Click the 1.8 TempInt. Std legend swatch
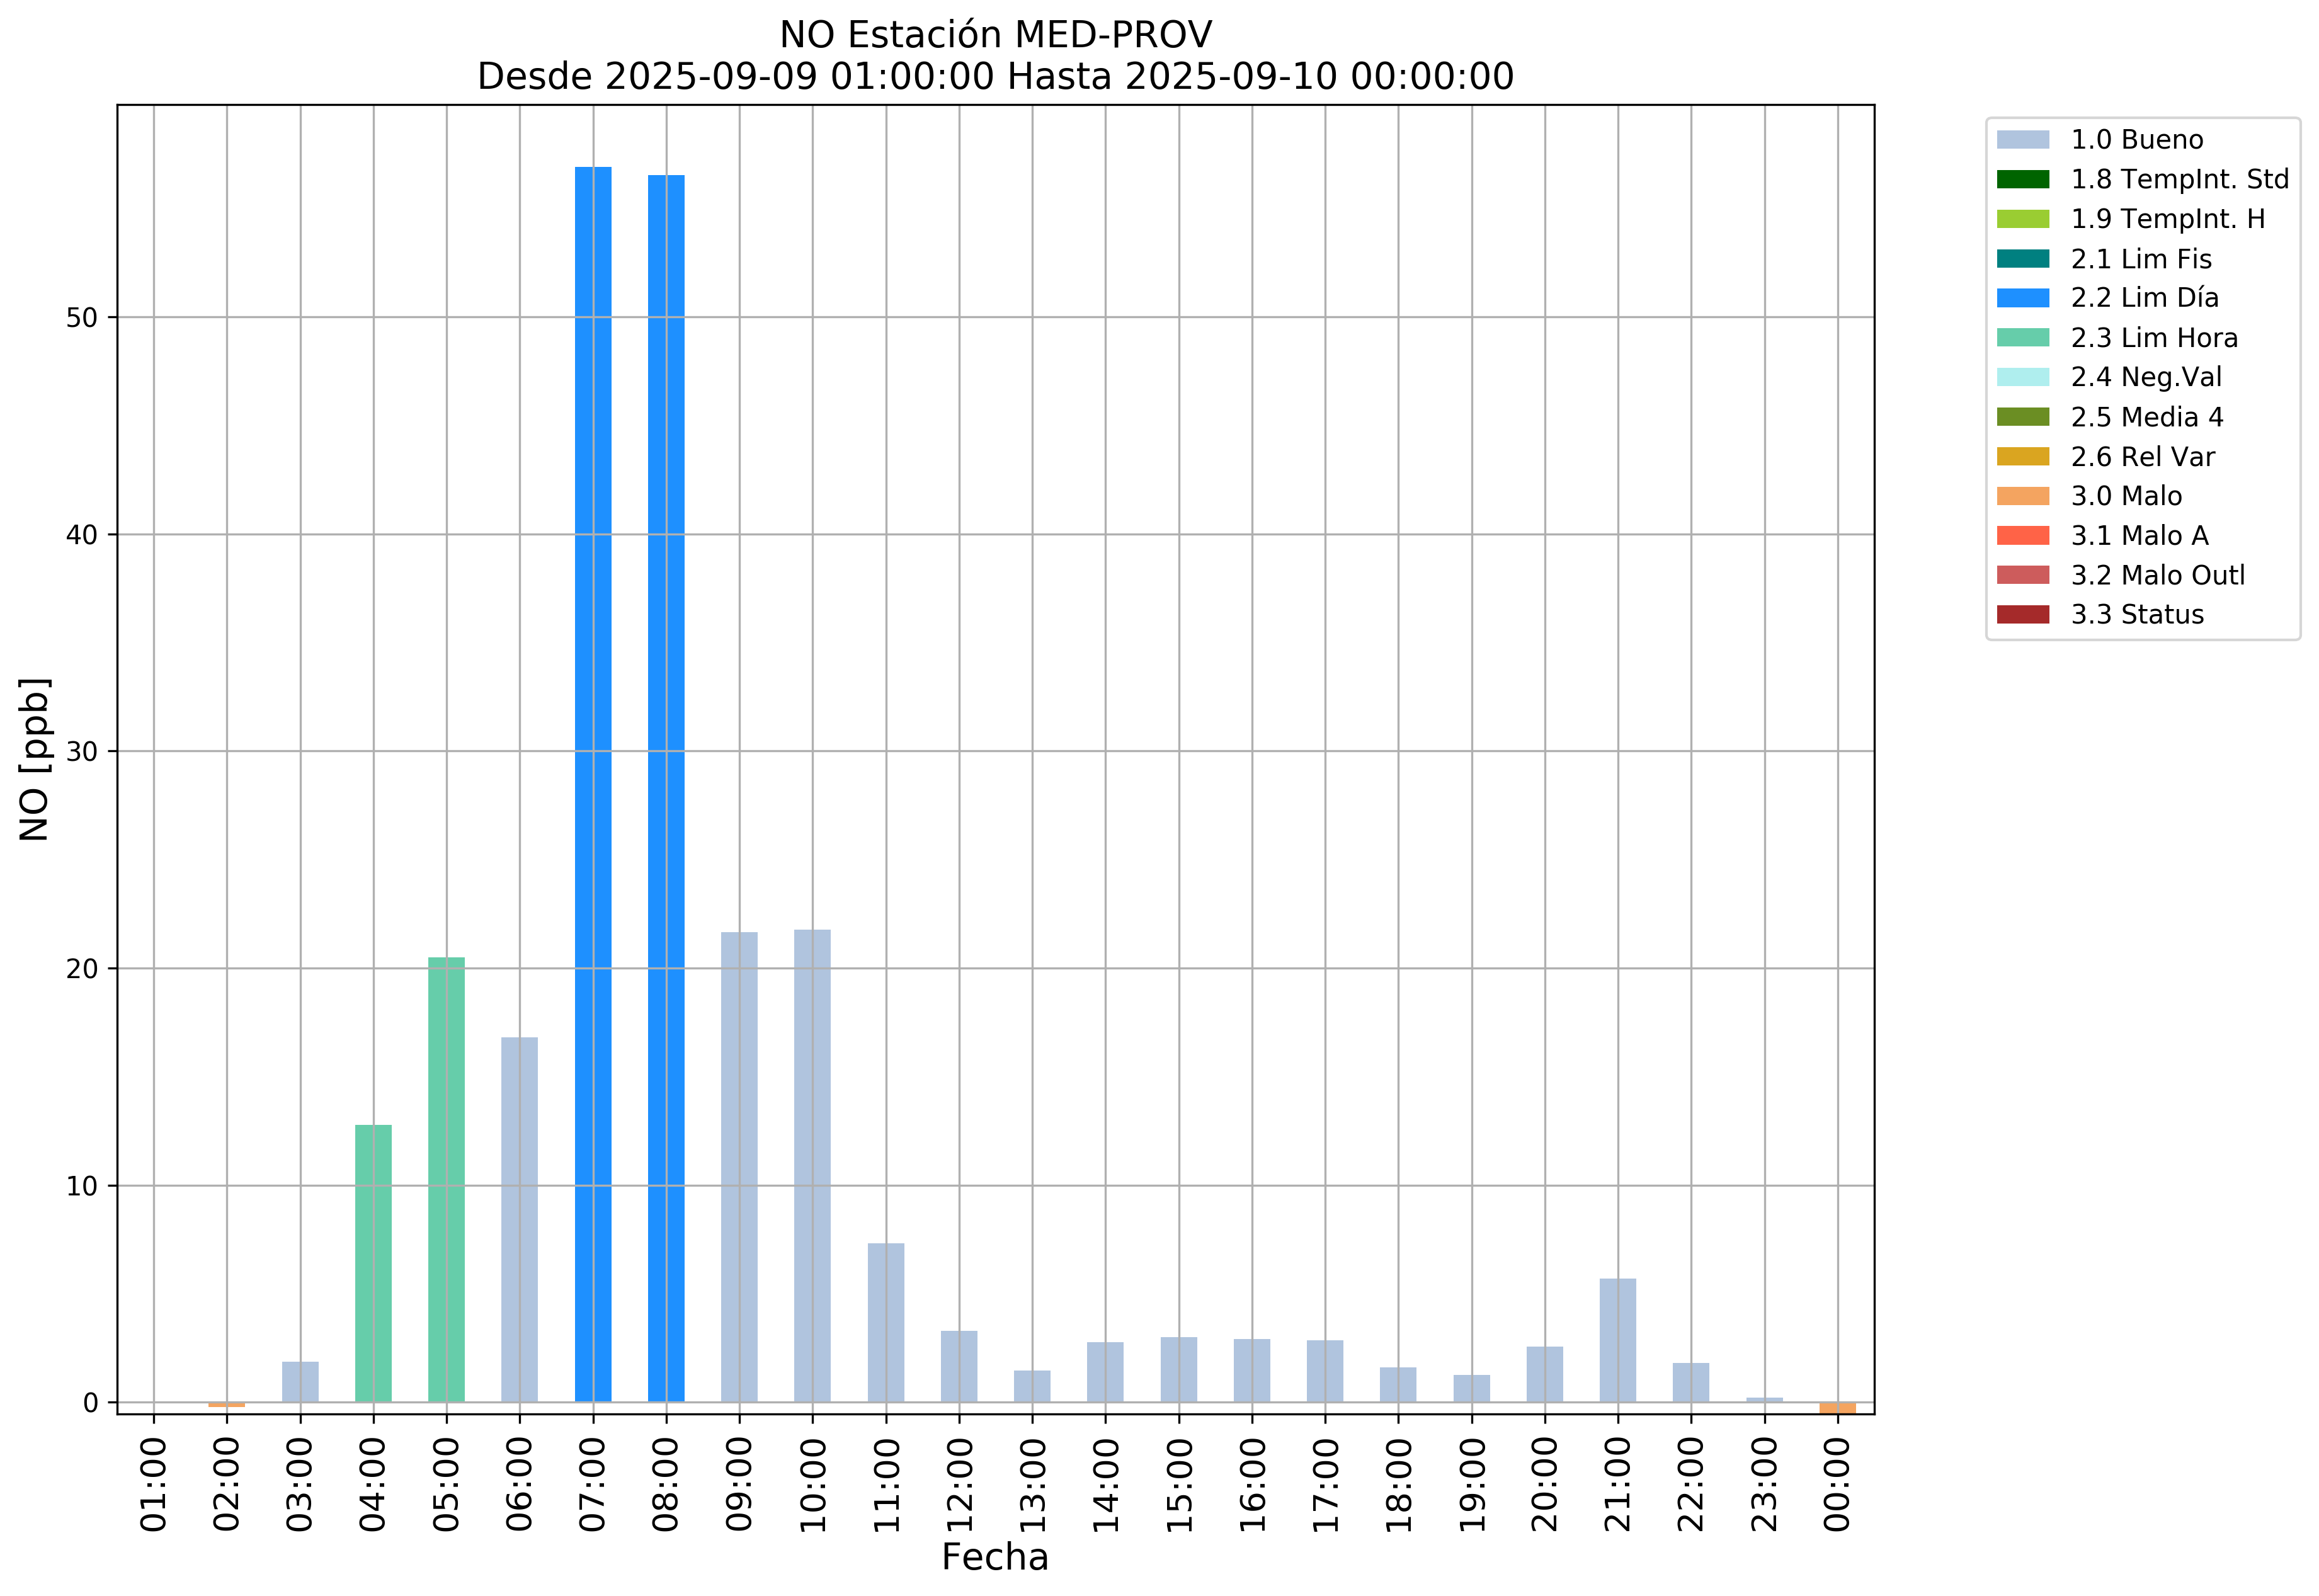This screenshot has width=2319, height=1596. tap(2022, 179)
